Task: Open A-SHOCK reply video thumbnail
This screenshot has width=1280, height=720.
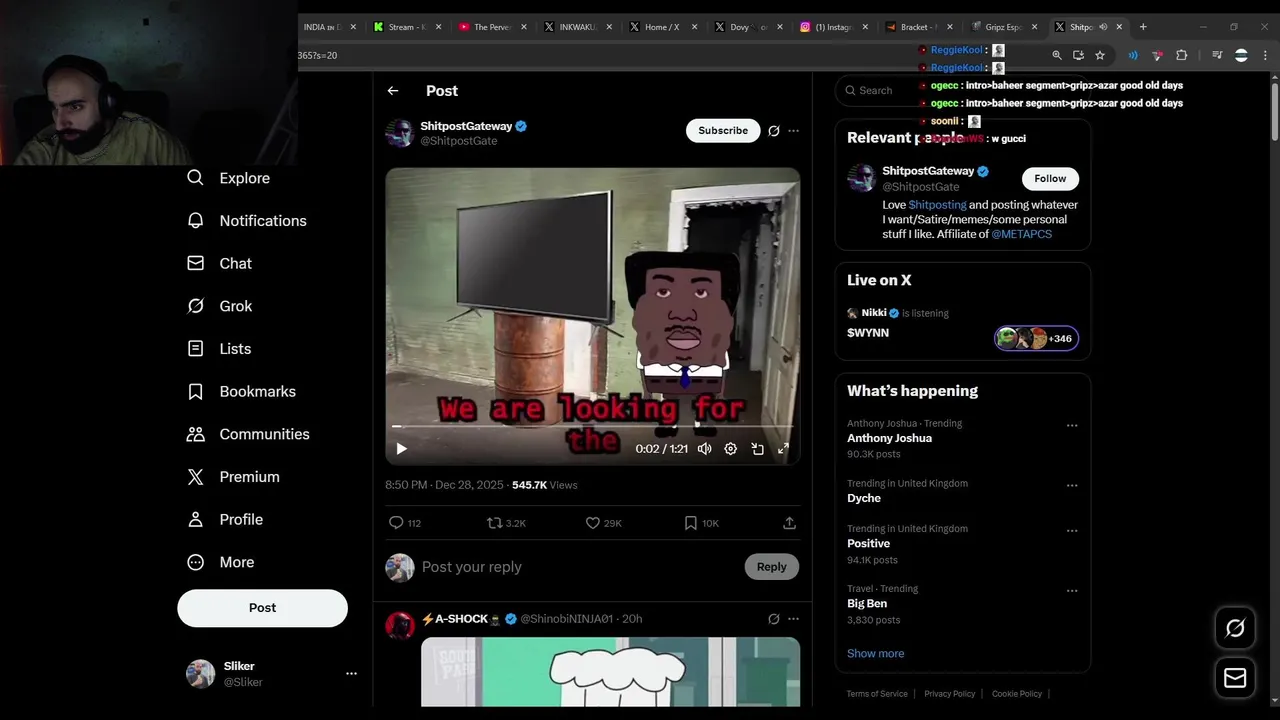Action: click(610, 672)
